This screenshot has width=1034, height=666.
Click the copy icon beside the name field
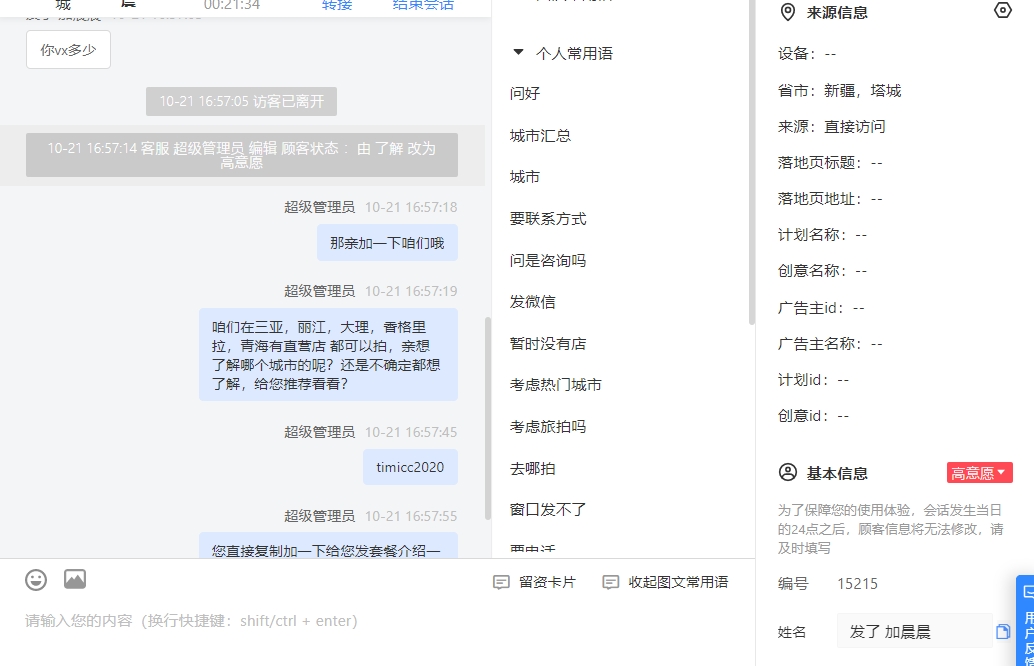(1003, 632)
